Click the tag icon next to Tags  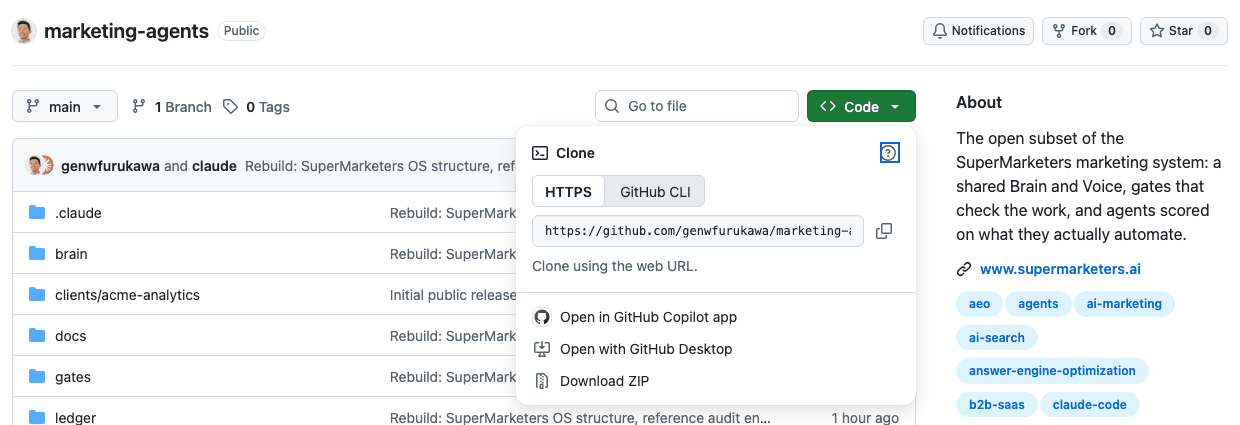[230, 107]
